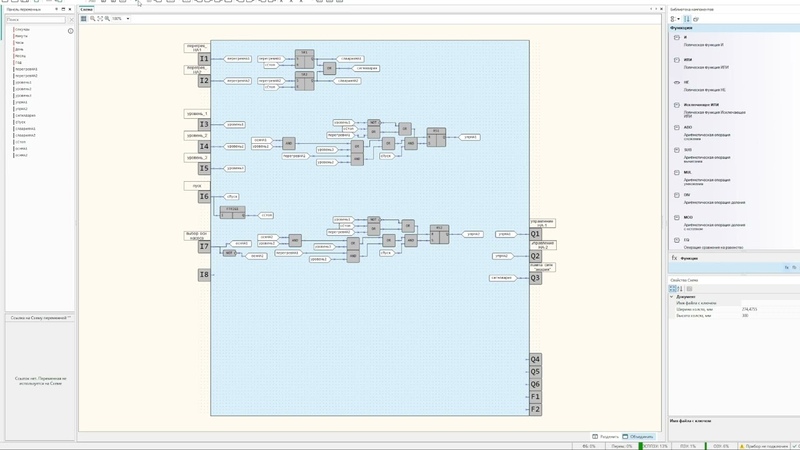Viewport: 800px width, 450px height.
Task: Click the fit-to-screen zoom icon
Action: pyautogui.click(x=100, y=19)
